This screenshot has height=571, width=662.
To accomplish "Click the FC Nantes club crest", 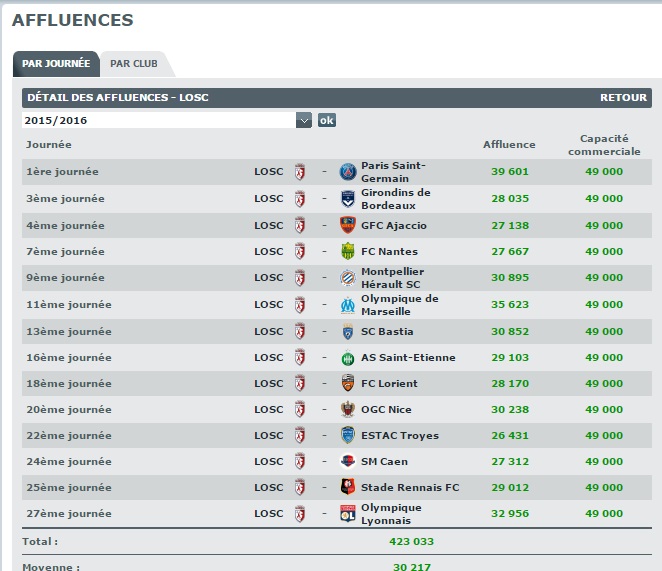I will (348, 251).
